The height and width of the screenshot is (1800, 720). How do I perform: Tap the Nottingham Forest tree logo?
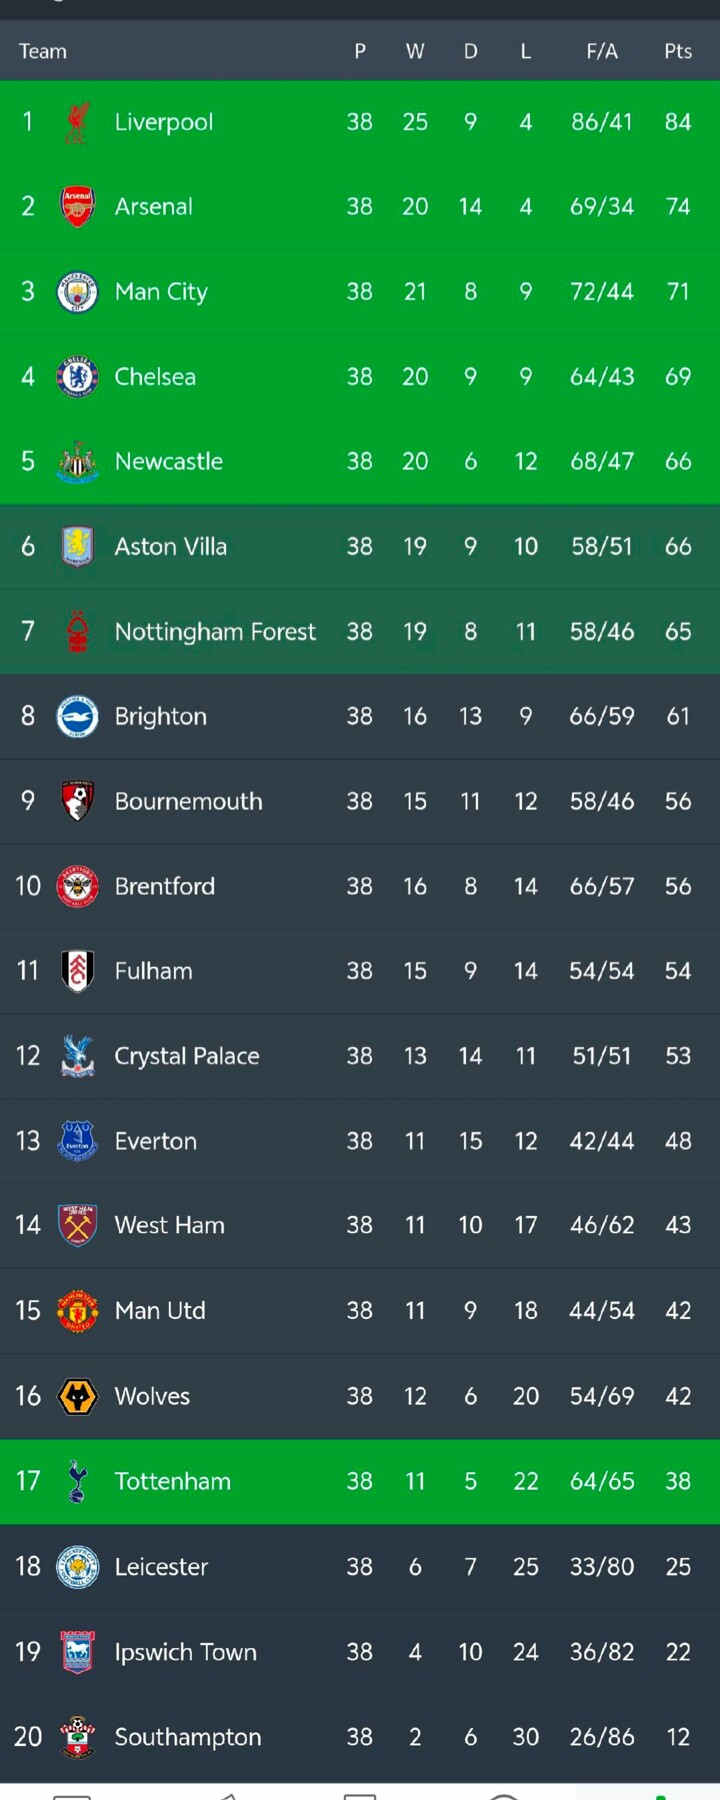click(x=77, y=632)
